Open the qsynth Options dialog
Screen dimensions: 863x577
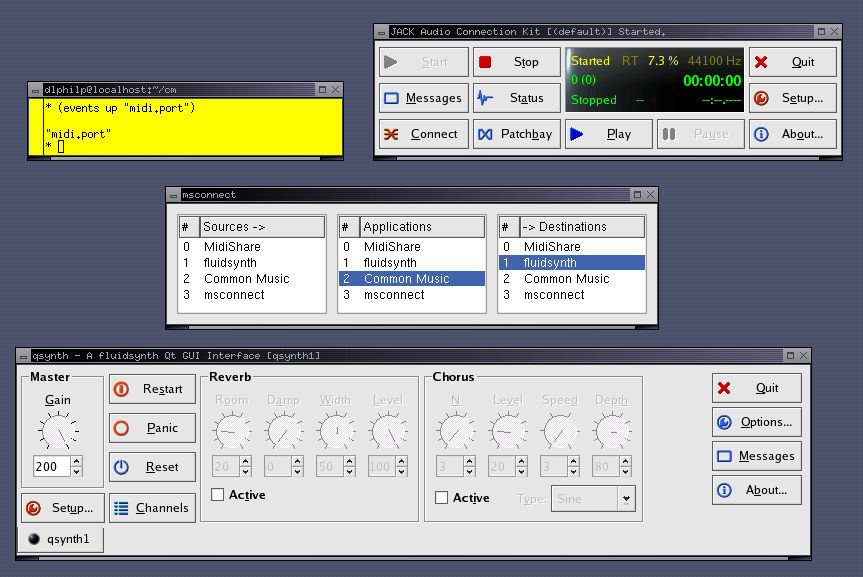click(x=756, y=422)
